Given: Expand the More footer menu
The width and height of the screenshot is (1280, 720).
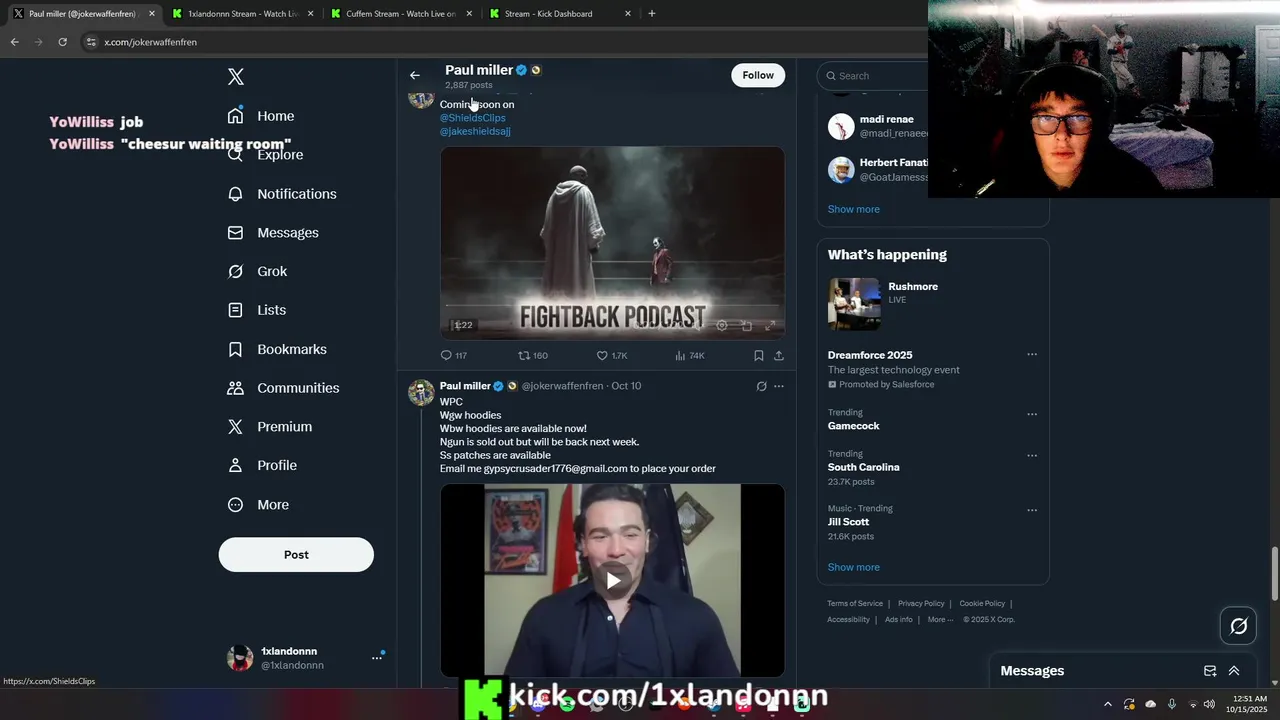Looking at the screenshot, I should tap(939, 620).
